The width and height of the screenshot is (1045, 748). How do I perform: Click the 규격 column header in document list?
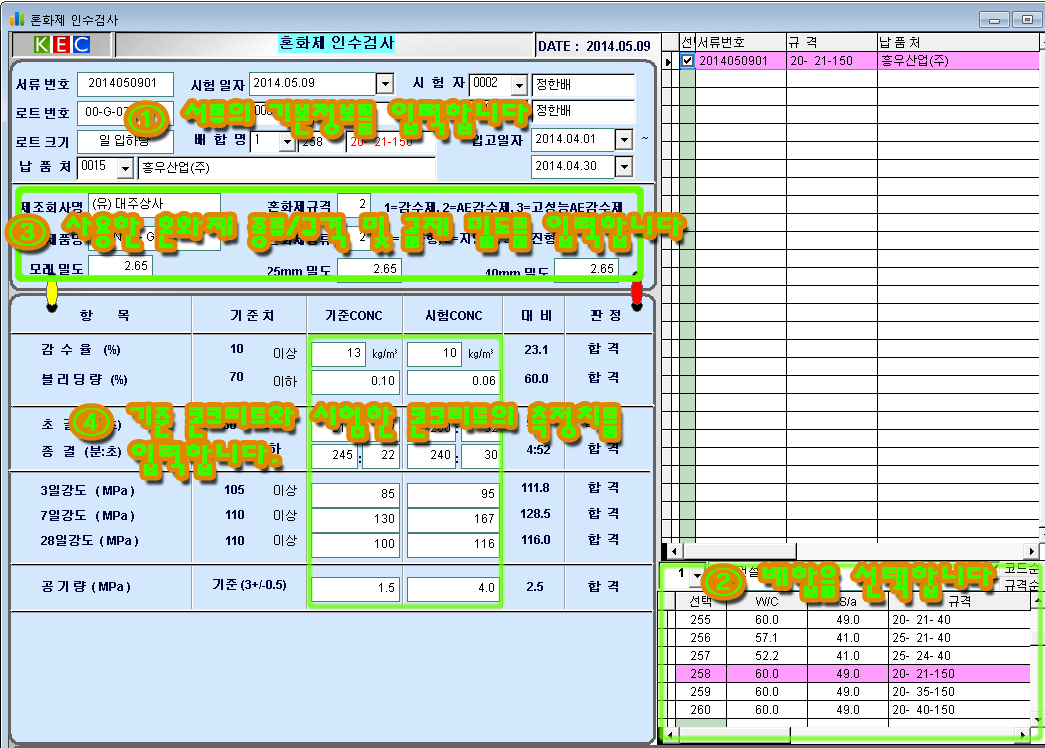(832, 43)
